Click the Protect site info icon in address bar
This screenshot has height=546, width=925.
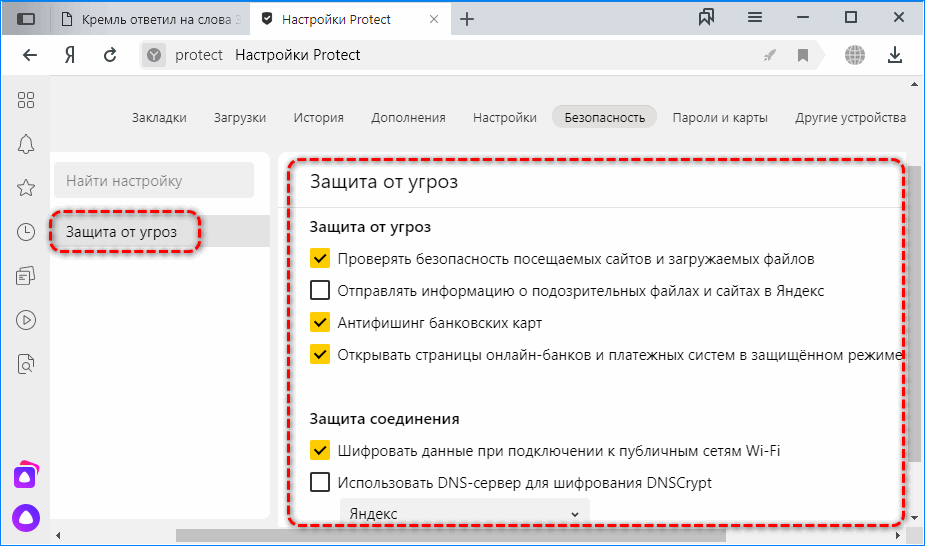tap(154, 55)
